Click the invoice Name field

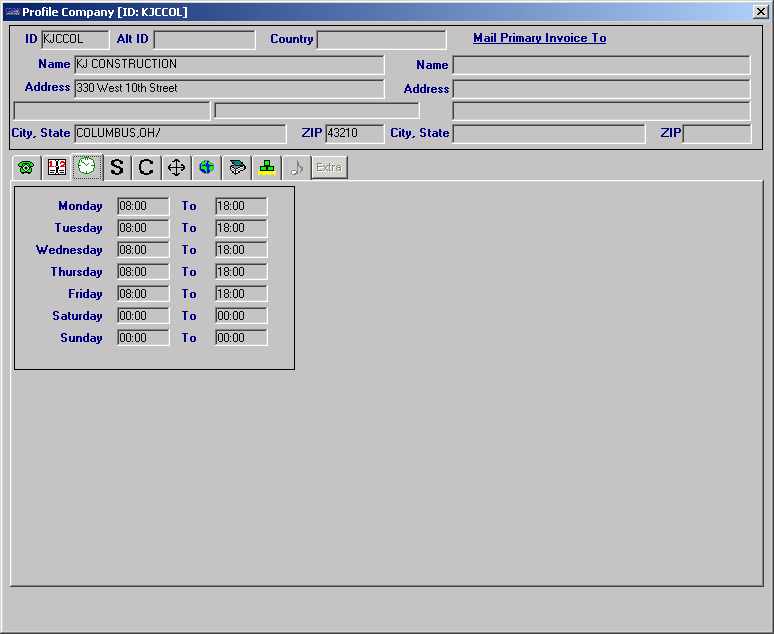601,65
